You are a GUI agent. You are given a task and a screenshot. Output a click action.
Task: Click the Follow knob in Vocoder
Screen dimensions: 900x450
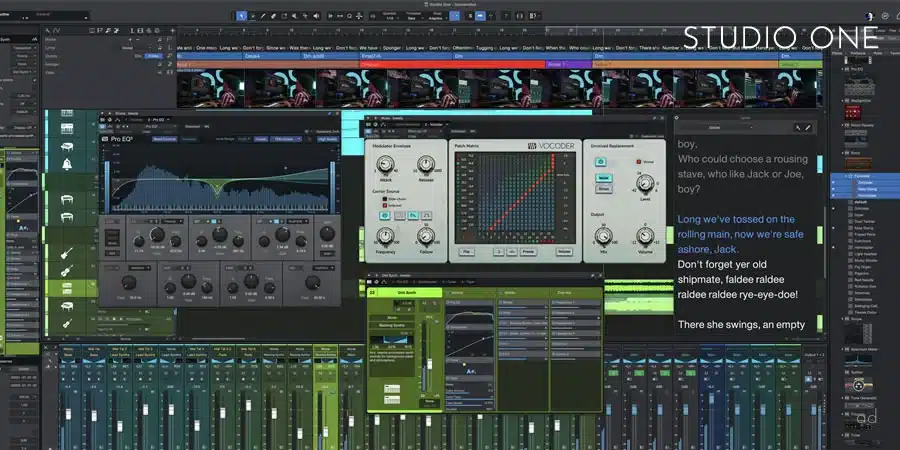point(426,236)
